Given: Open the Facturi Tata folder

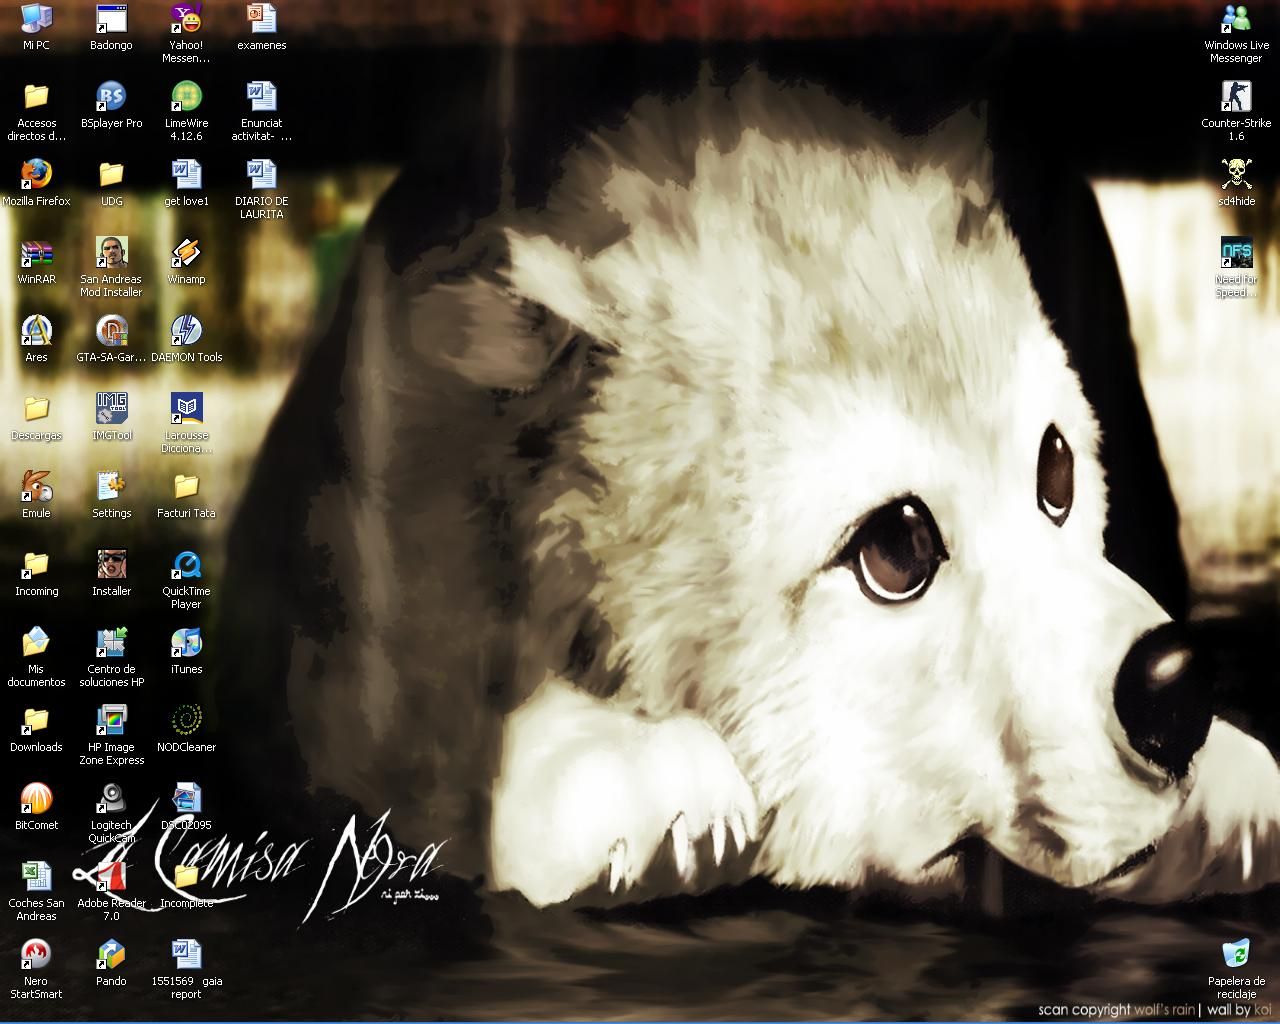Looking at the screenshot, I should [186, 486].
